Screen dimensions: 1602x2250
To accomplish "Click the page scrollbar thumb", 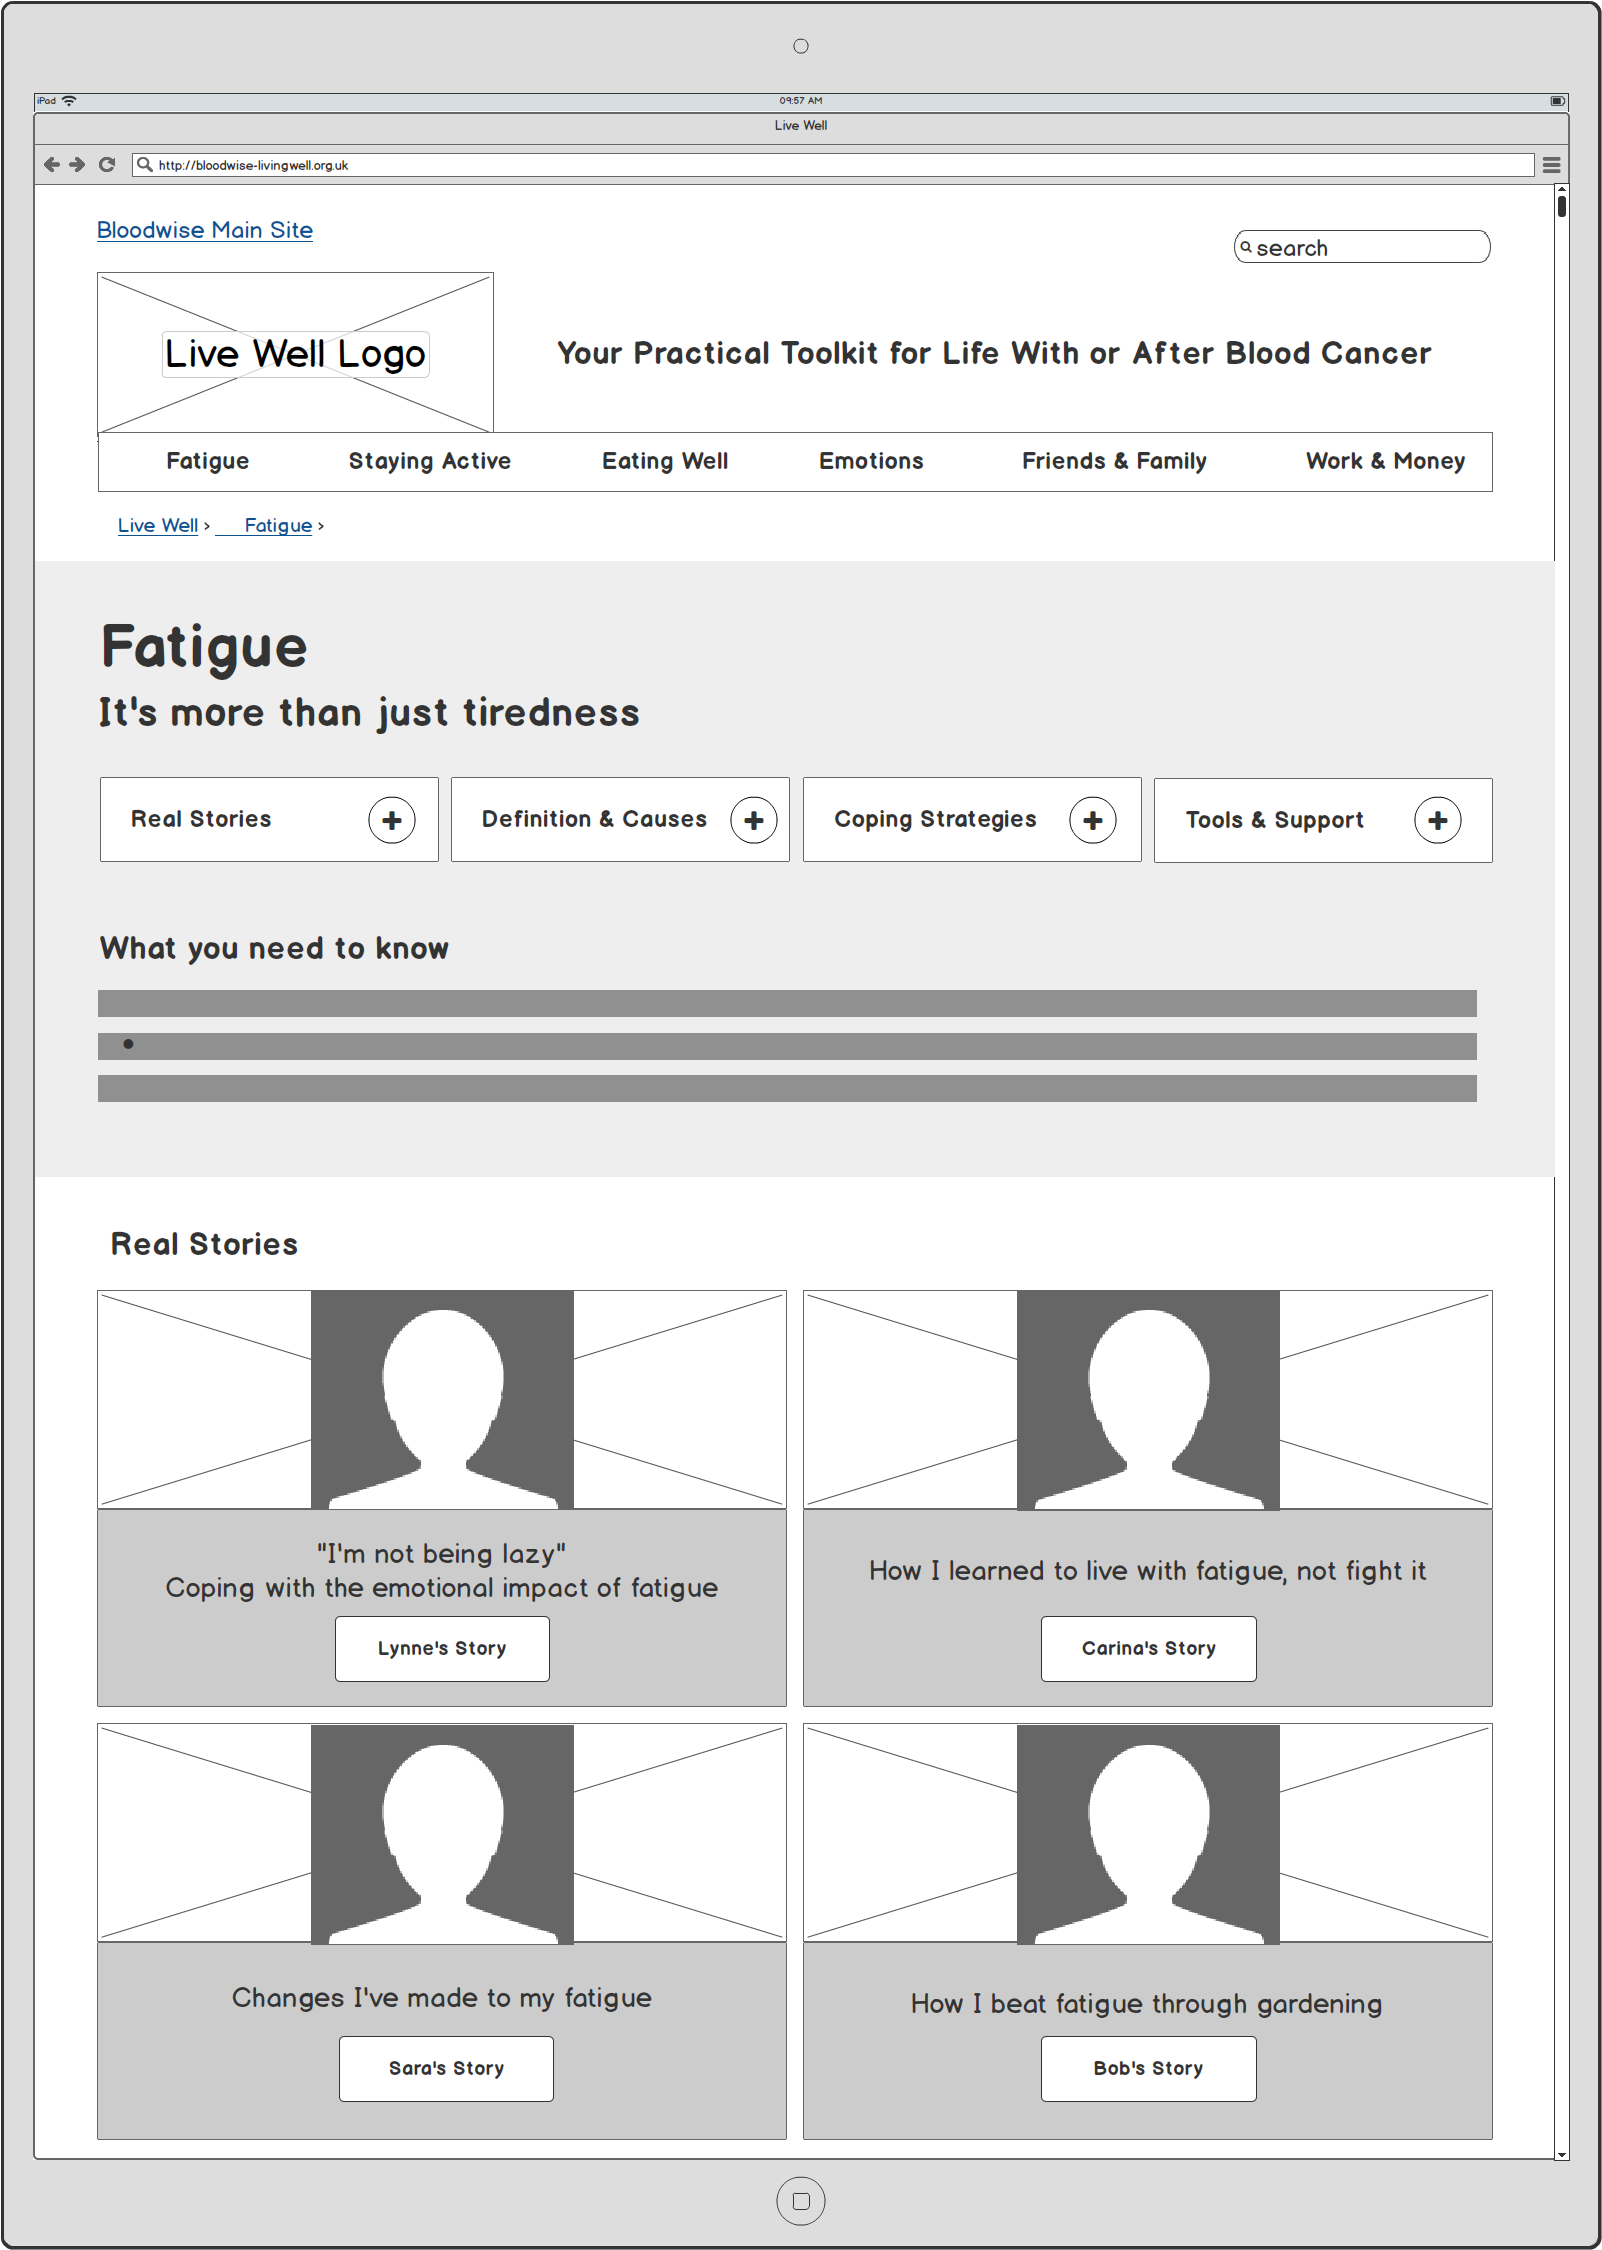I will point(1562,206).
